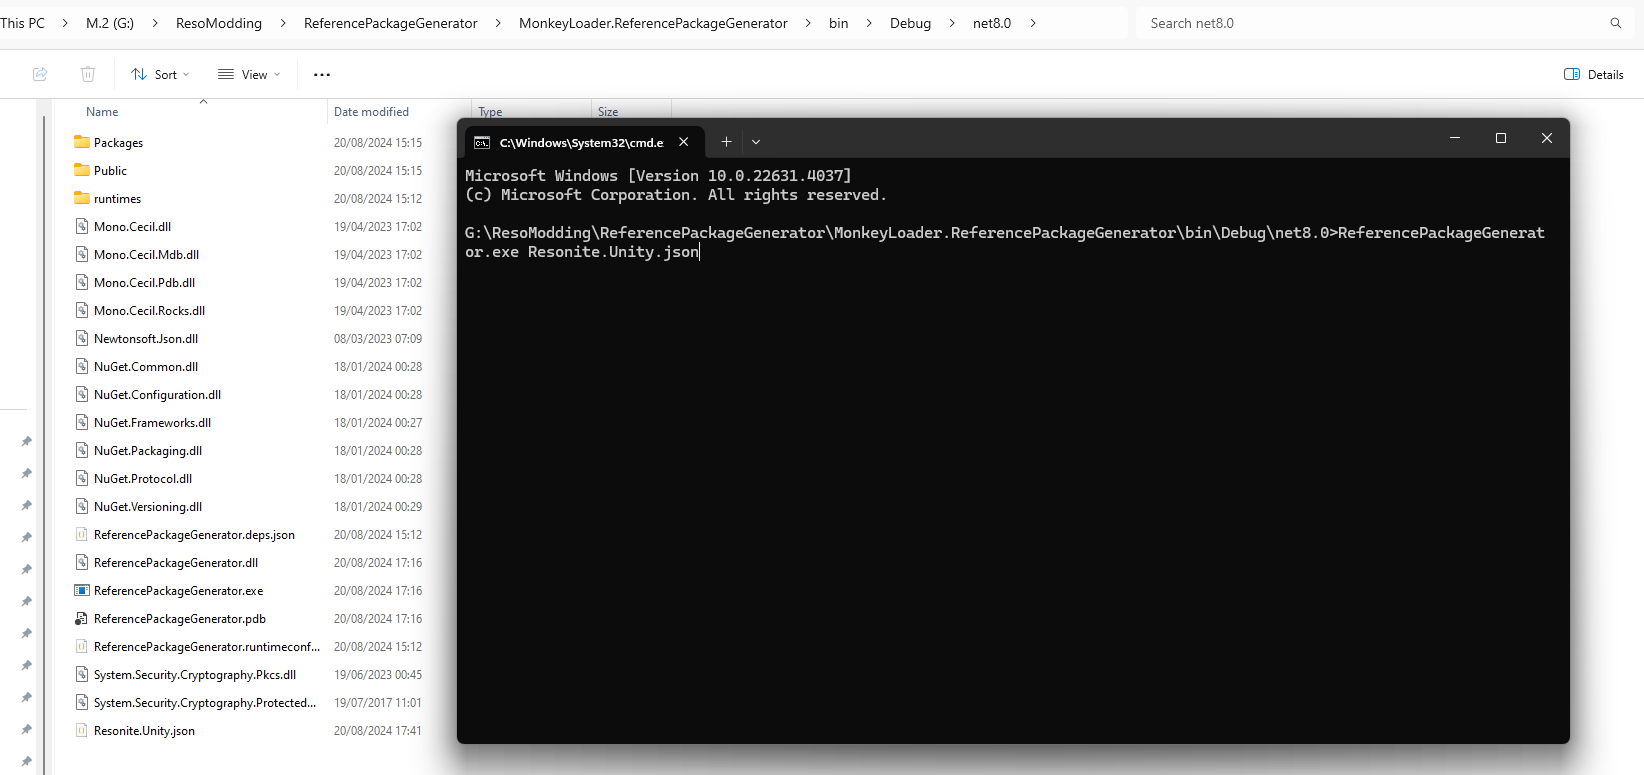Maximize the terminal window
Image resolution: width=1644 pixels, height=775 pixels.
coord(1501,138)
